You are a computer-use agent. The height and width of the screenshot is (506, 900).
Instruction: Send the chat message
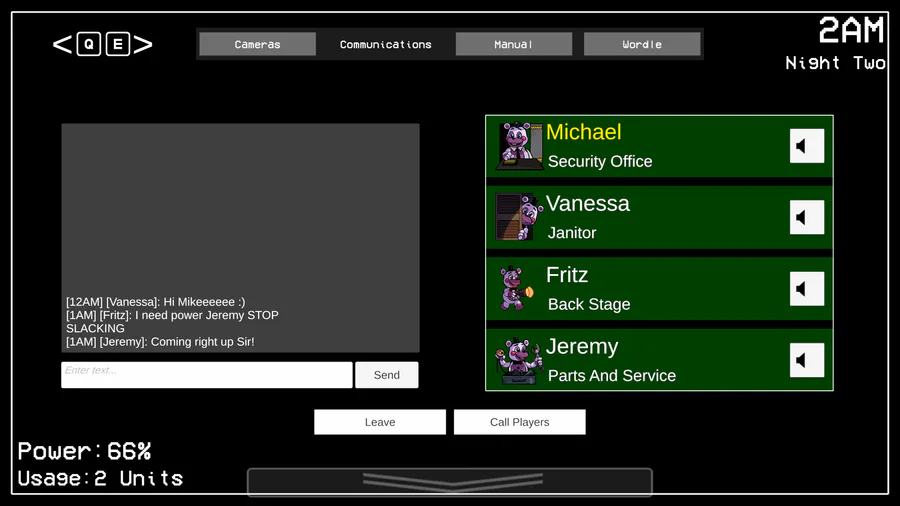point(386,375)
